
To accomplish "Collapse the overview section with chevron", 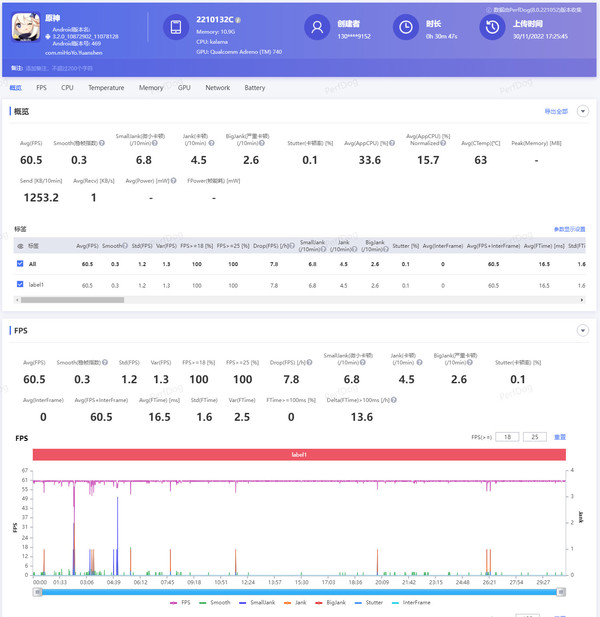I will [x=583, y=111].
